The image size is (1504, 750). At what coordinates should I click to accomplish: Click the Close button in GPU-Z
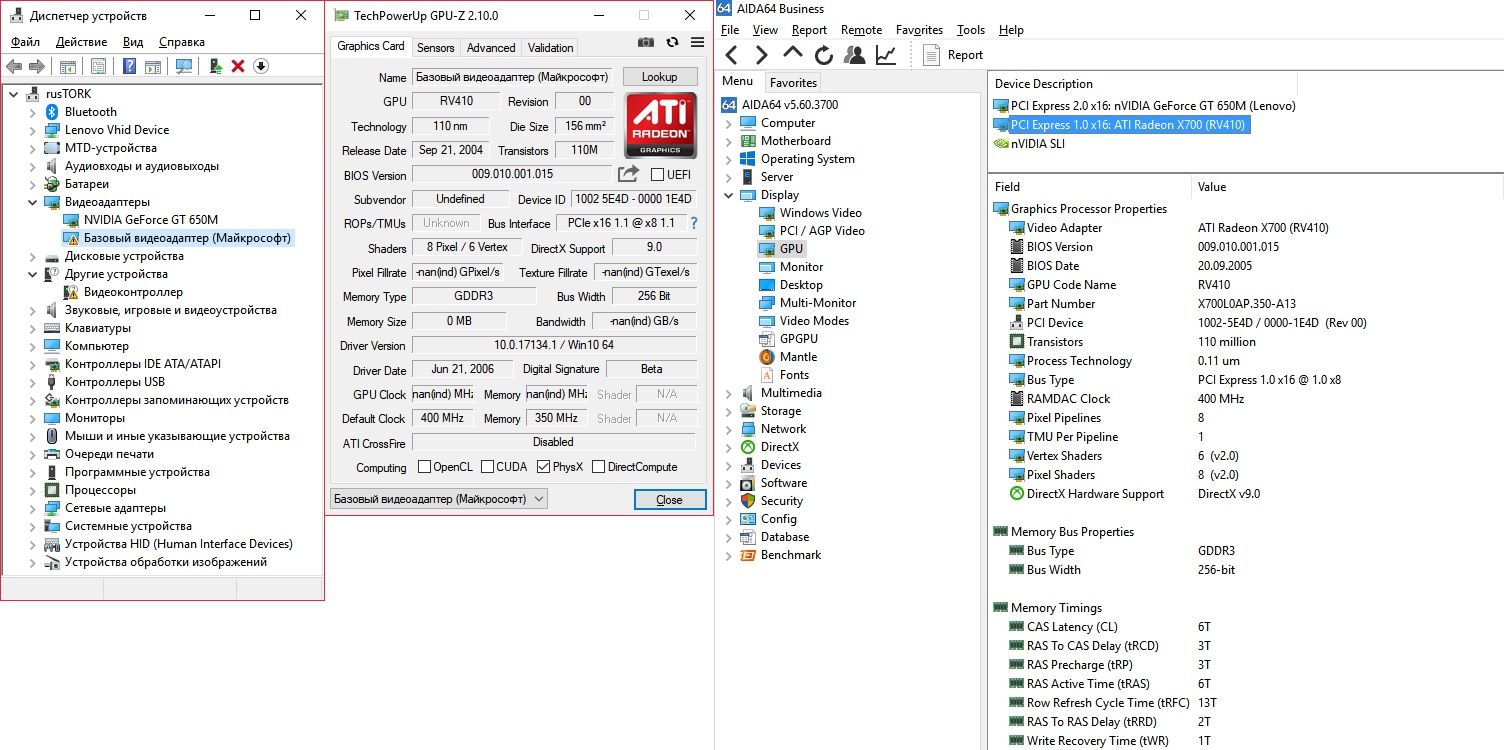point(669,499)
